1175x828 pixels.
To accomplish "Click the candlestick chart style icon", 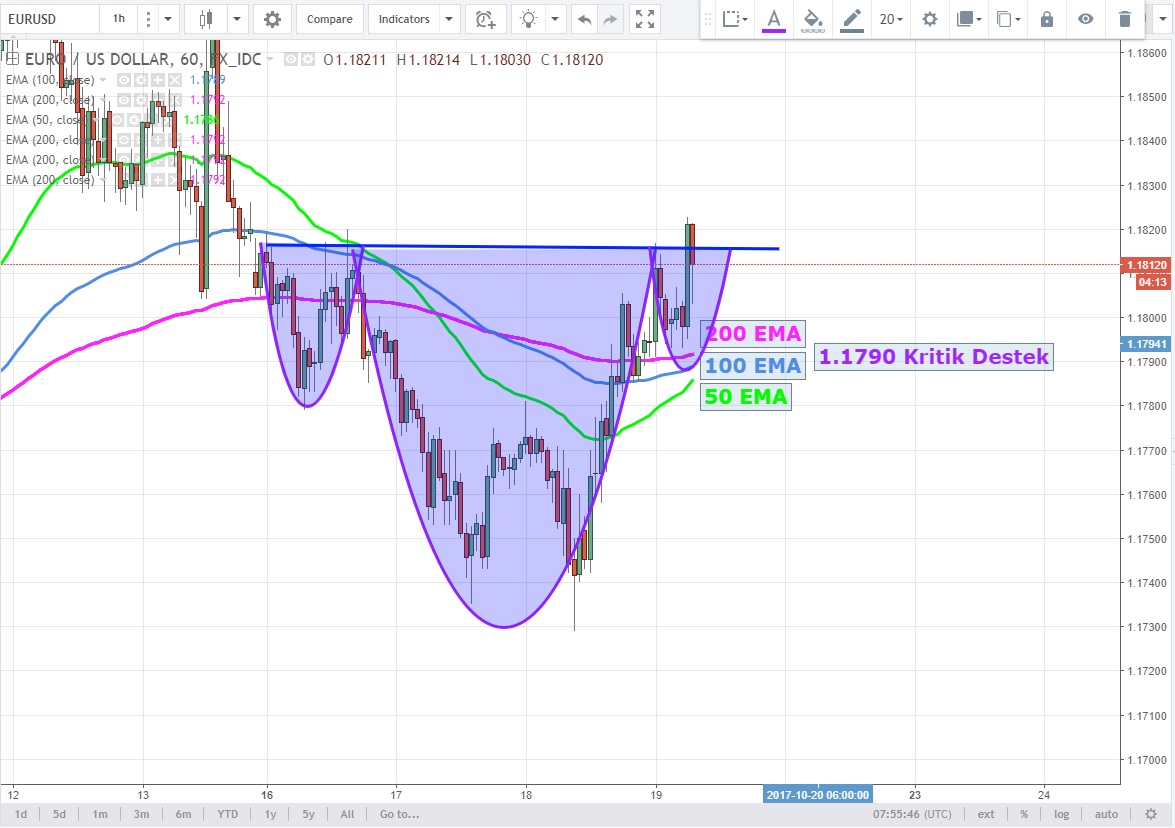I will (x=207, y=19).
